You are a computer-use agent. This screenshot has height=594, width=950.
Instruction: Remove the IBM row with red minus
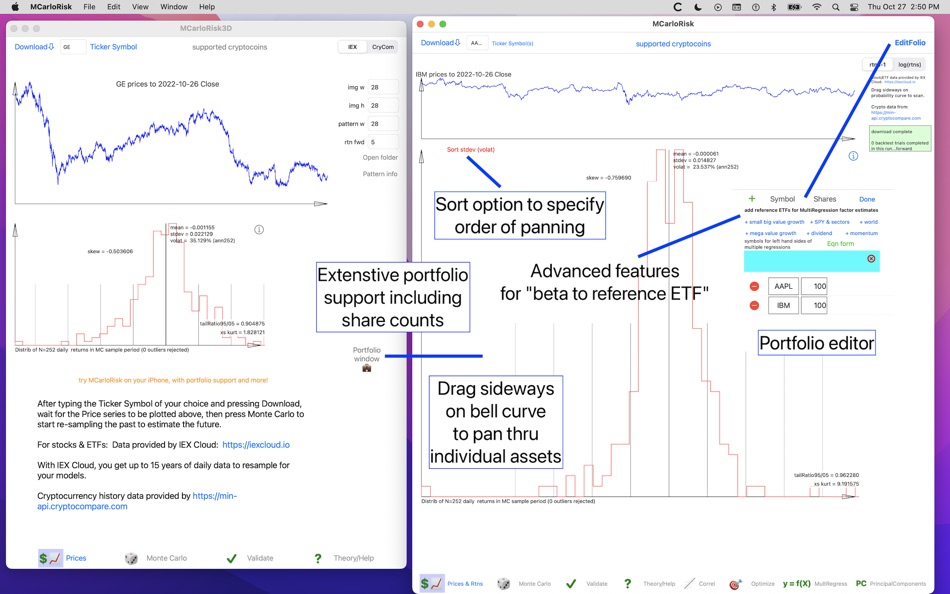coord(754,305)
